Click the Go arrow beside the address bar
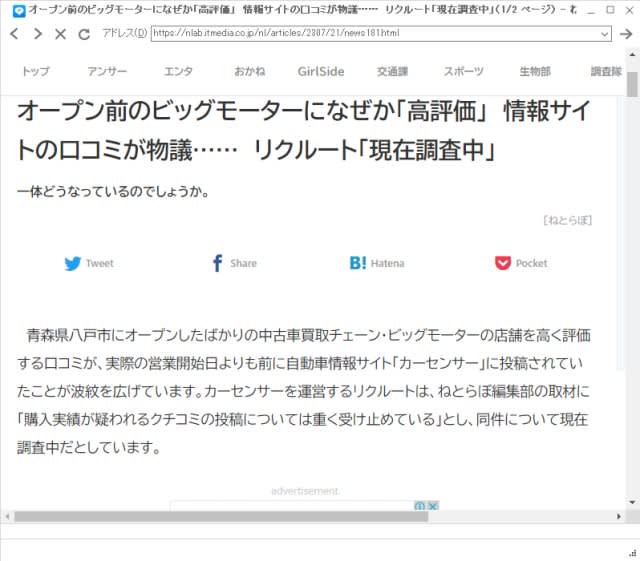Image resolution: width=640 pixels, height=561 pixels. coord(625,34)
